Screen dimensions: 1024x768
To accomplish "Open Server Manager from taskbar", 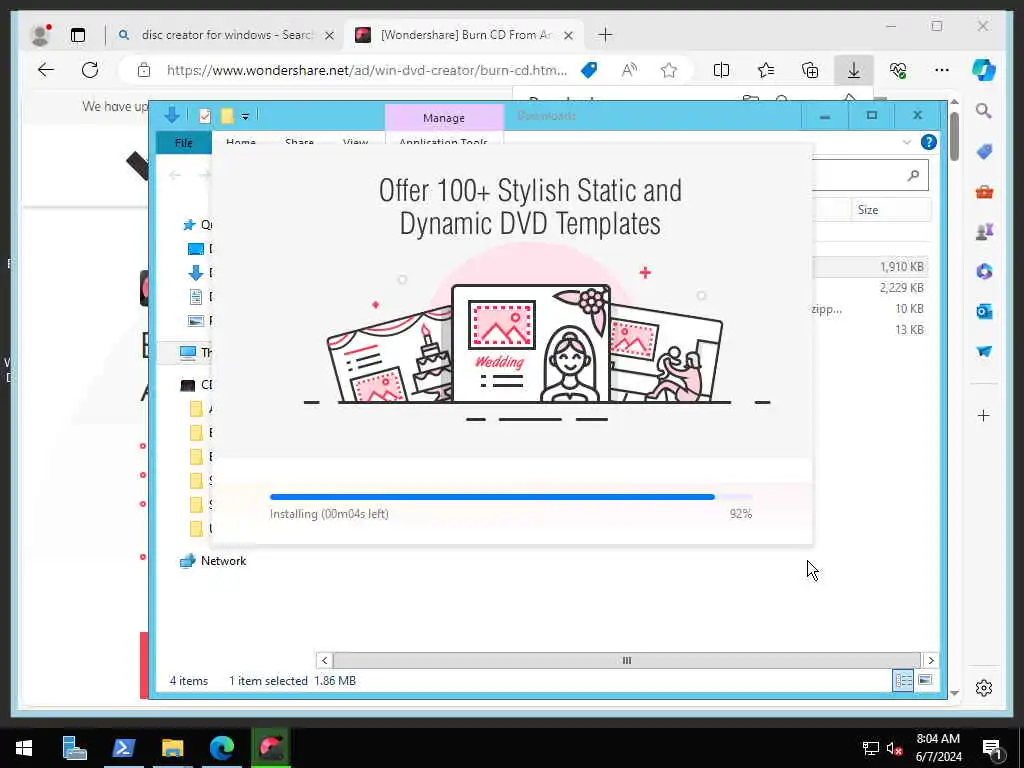I will click(74, 748).
